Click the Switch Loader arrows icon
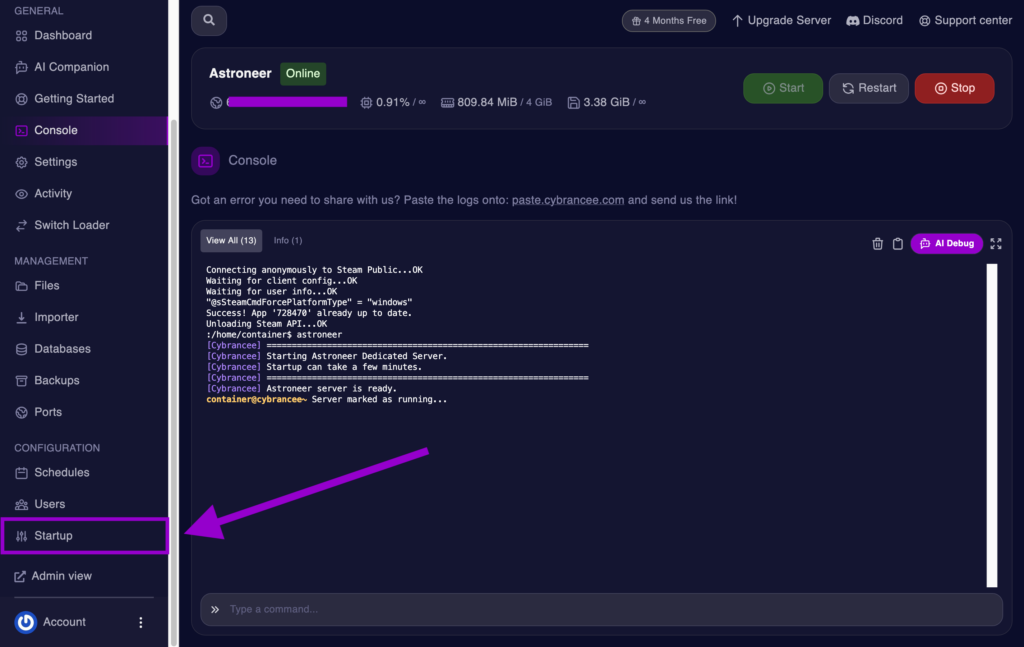Screen dimensions: 1024x647 click(22, 225)
